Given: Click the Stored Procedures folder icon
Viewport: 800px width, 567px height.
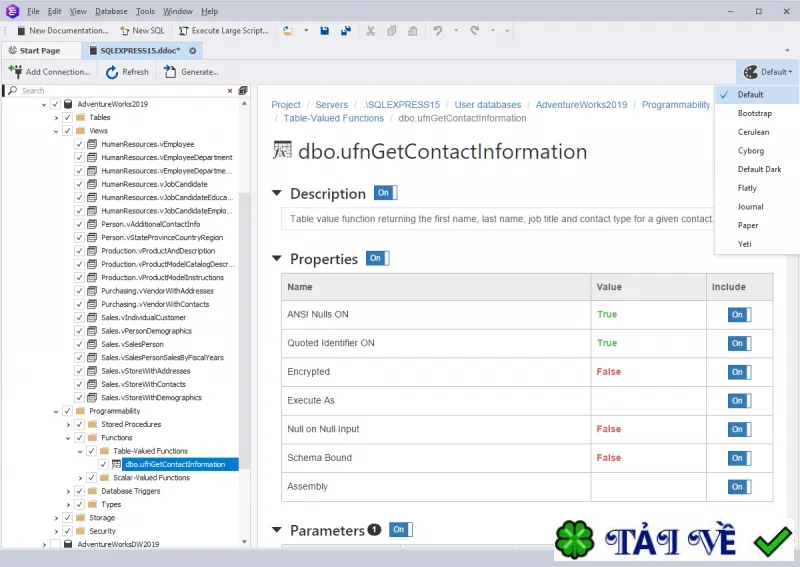Looking at the screenshot, I should coord(92,424).
